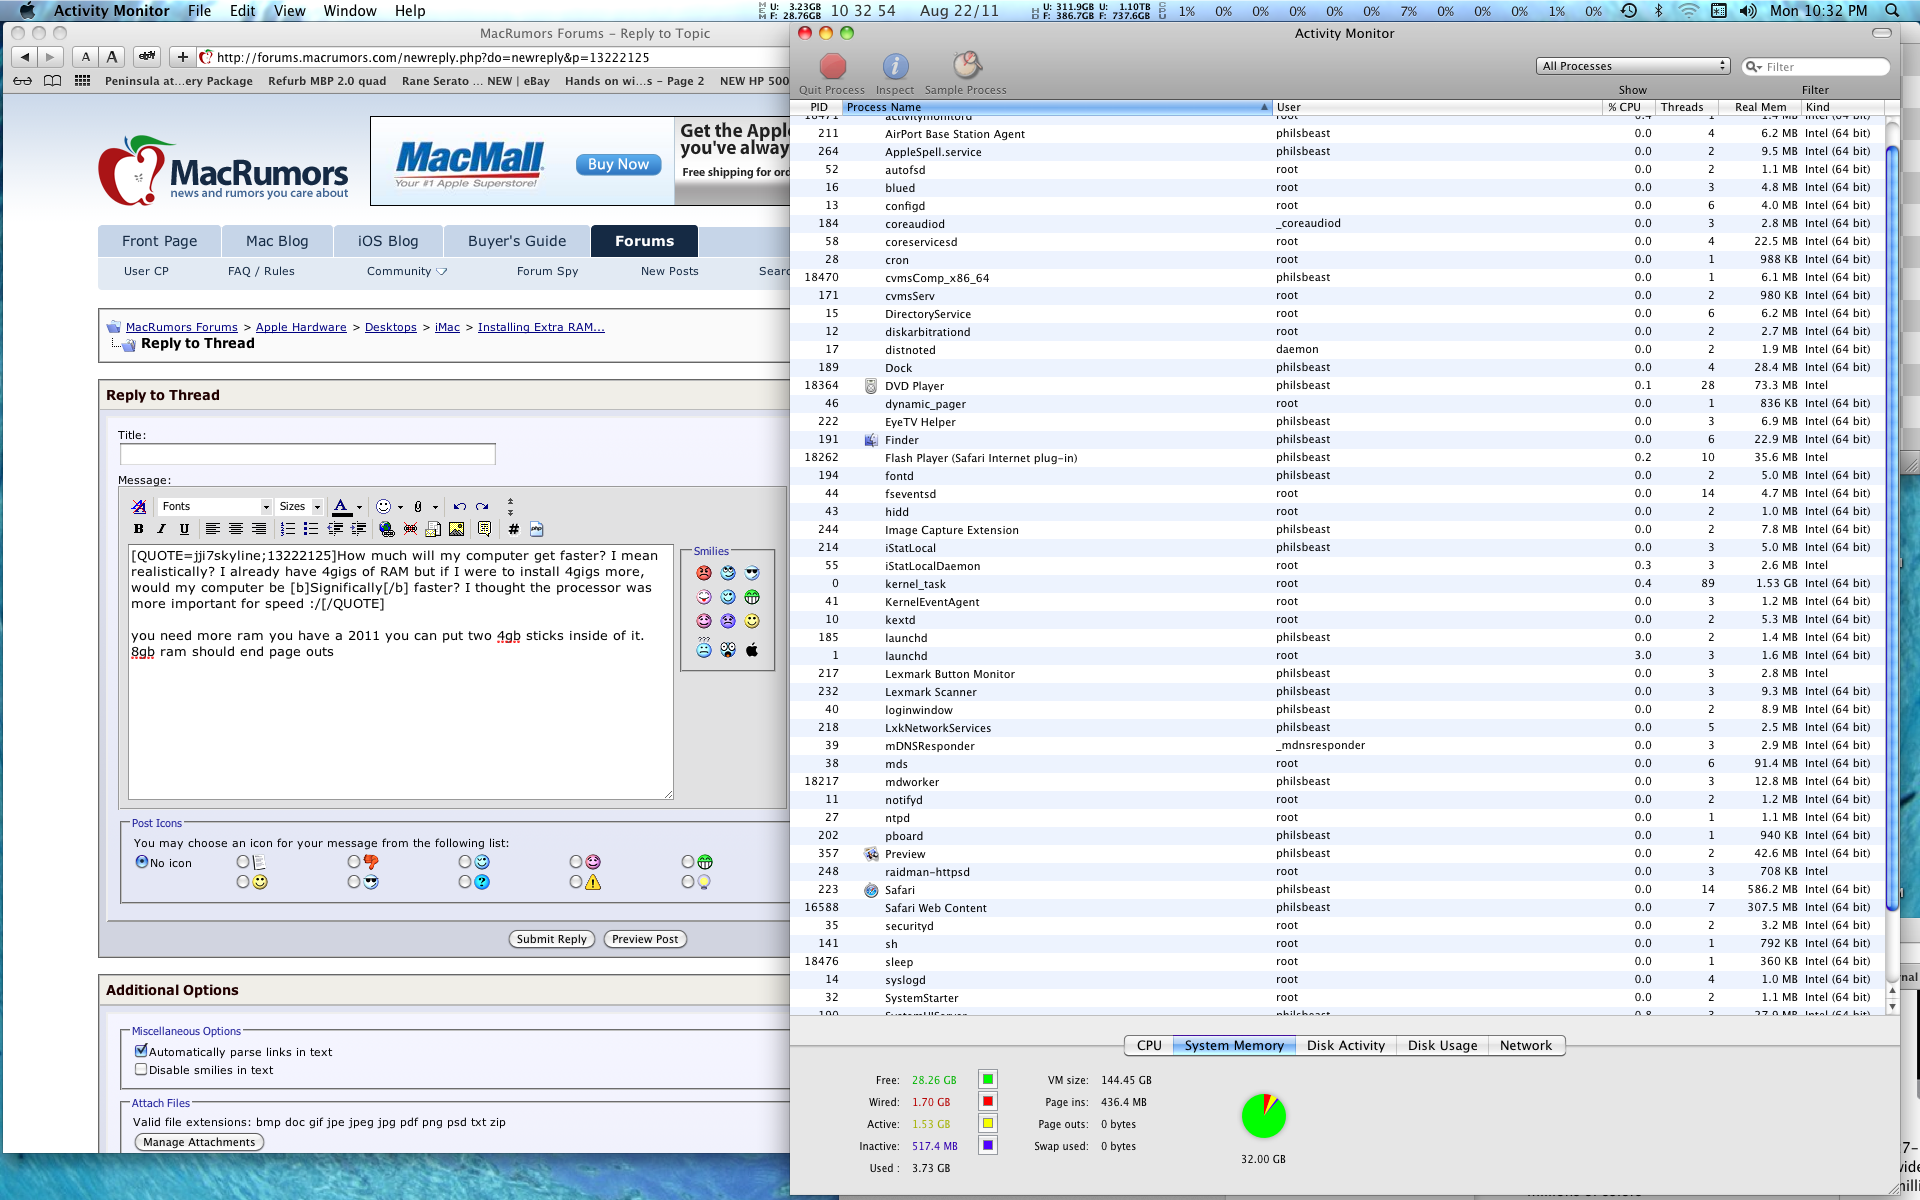
Task: Click the Sample Process icon
Action: click(x=966, y=67)
